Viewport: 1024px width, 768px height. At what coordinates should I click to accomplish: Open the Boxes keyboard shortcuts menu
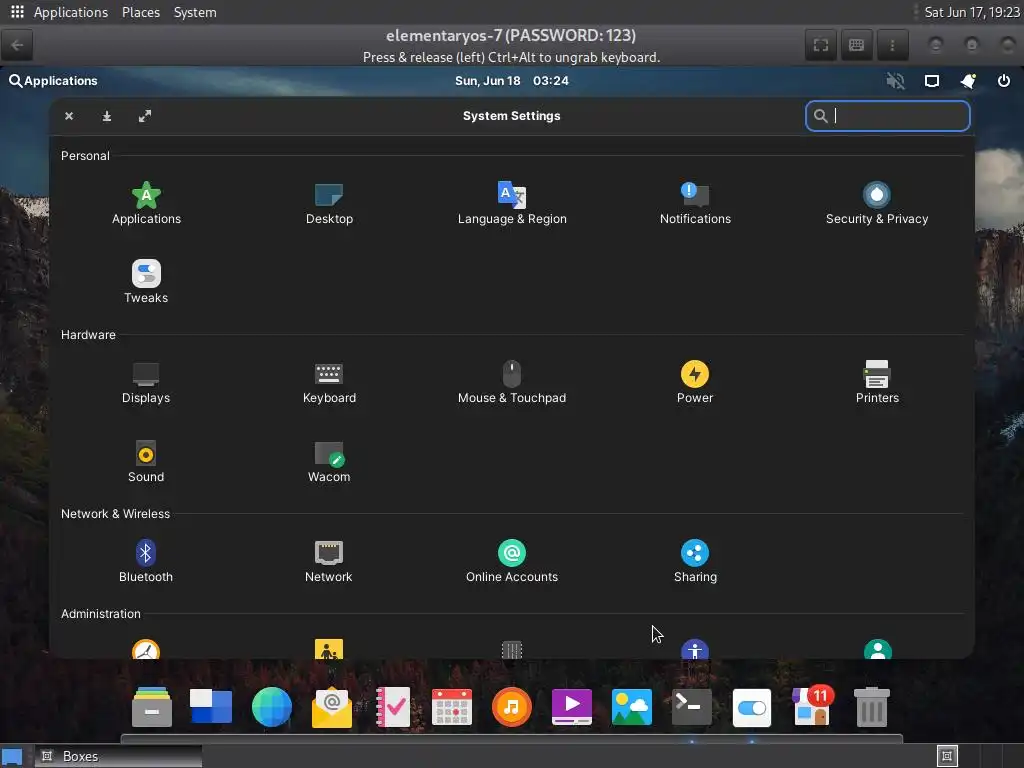point(857,45)
